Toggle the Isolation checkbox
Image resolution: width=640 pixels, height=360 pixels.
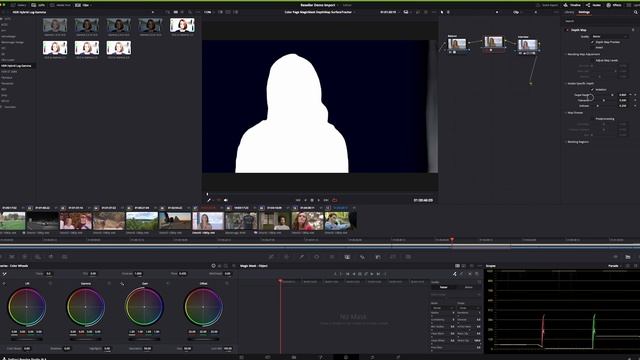tap(593, 89)
